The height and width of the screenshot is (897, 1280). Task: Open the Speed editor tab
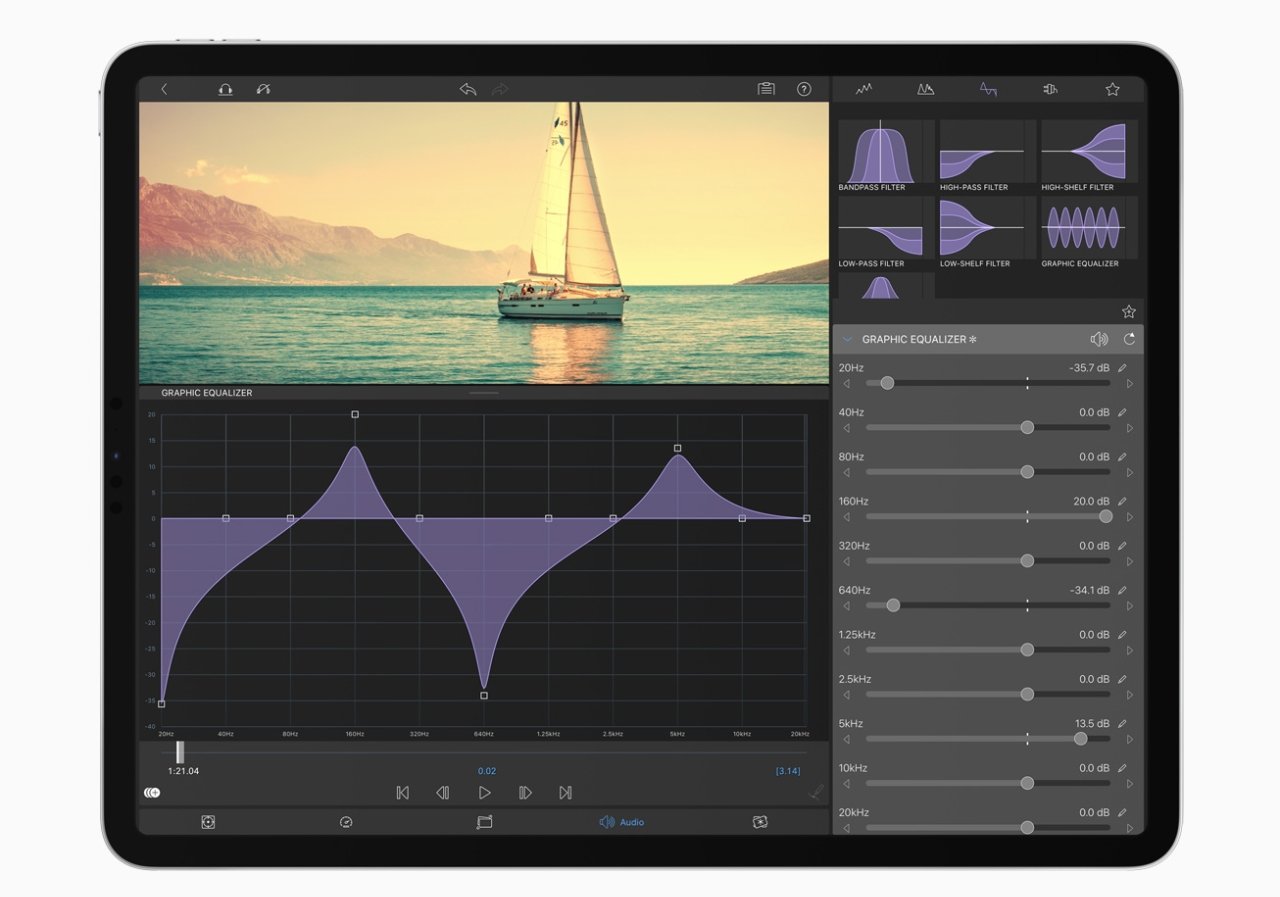point(346,822)
